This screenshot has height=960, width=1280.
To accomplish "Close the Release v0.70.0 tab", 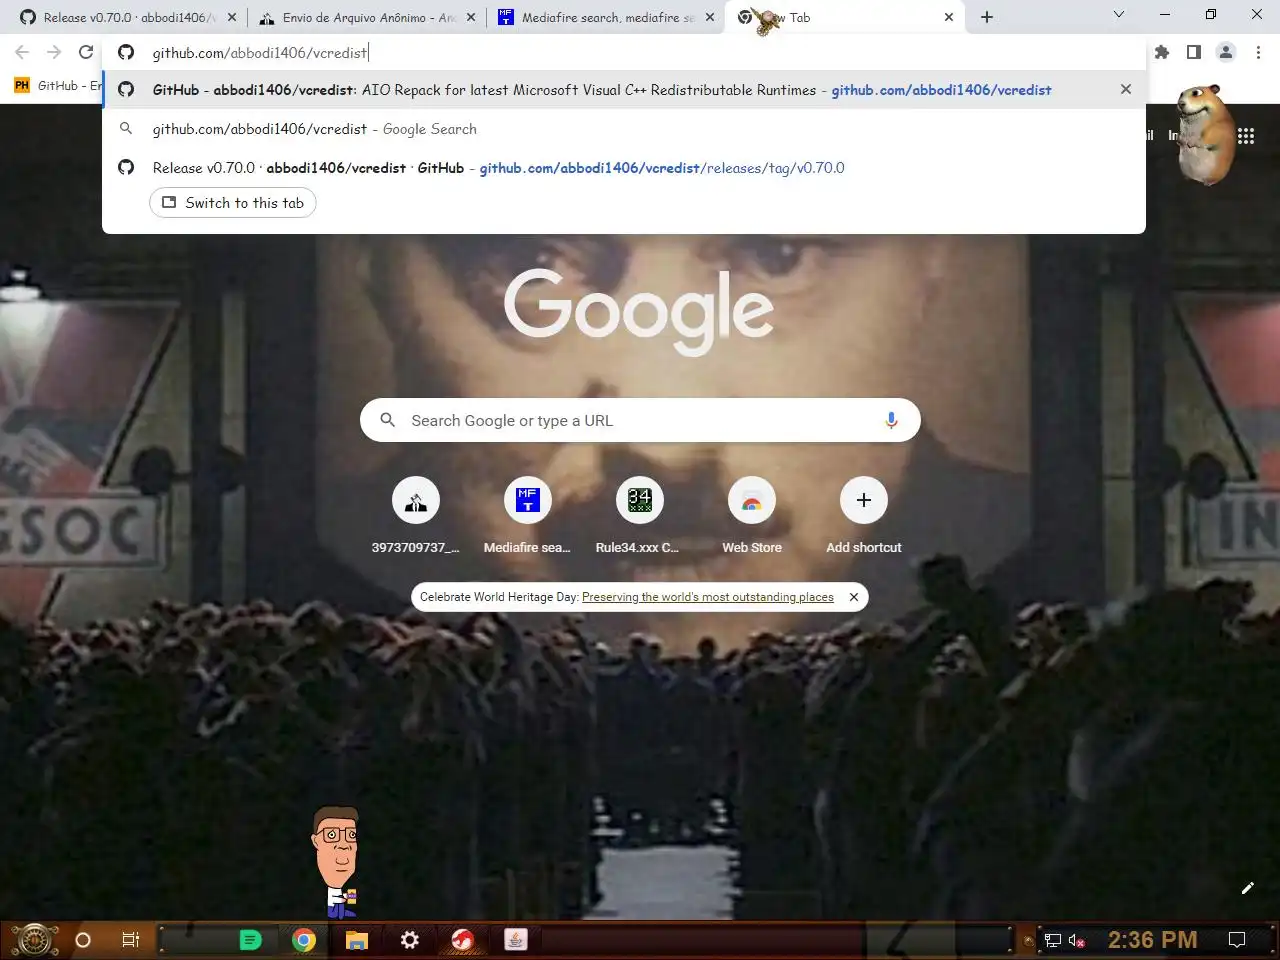I will 232,17.
